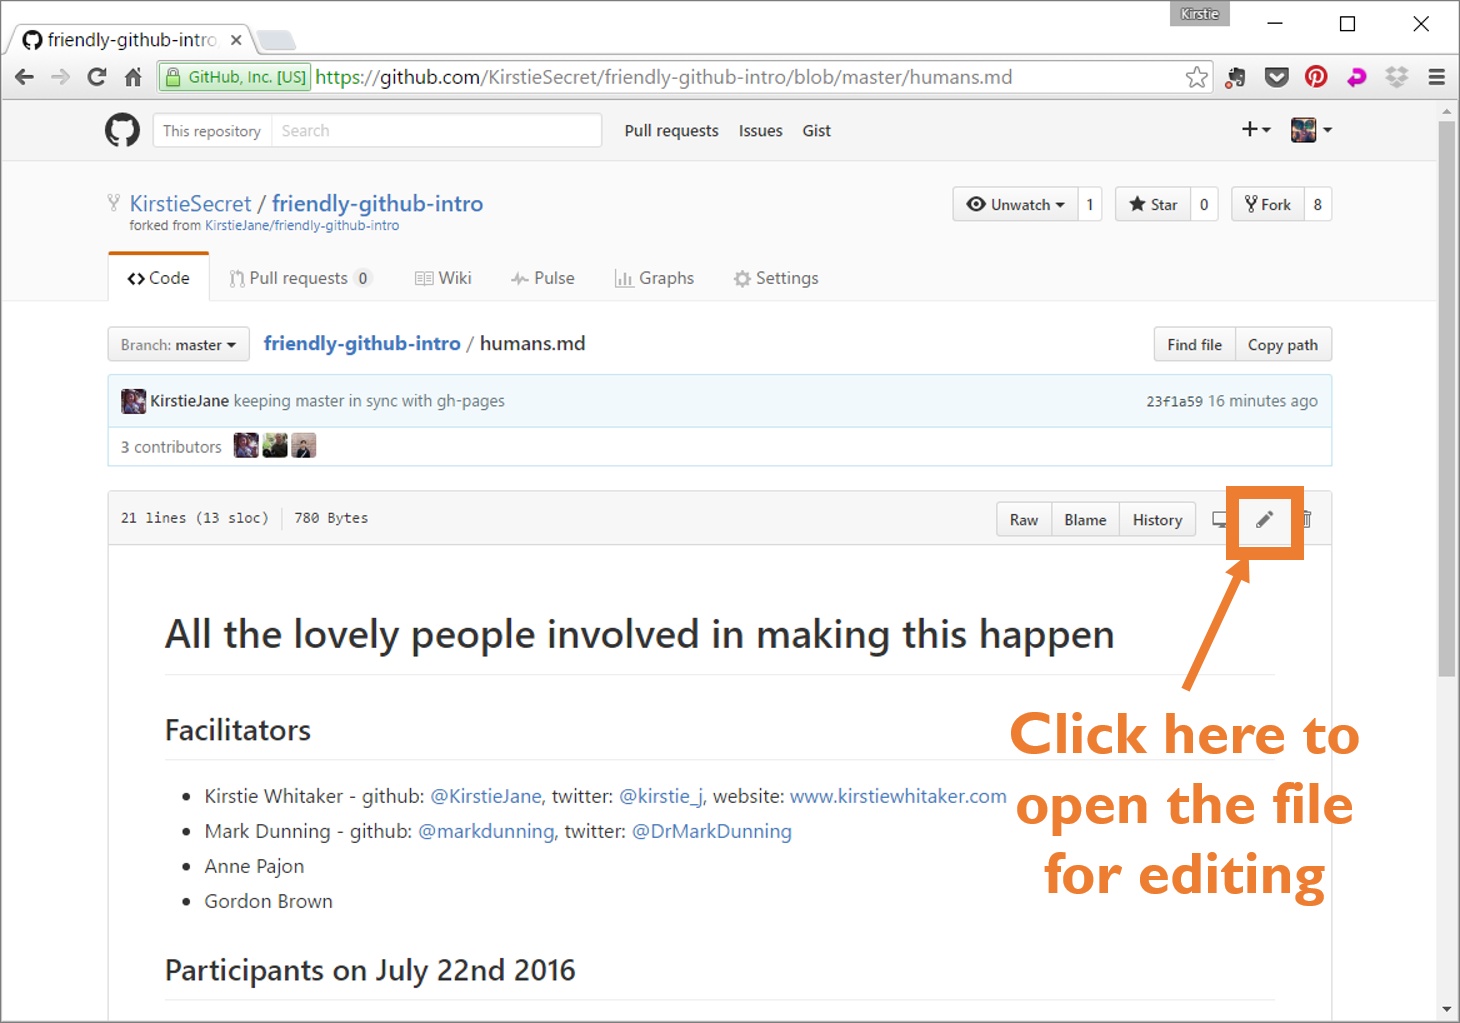Click the stargazers count 0
Screen dimensions: 1460x1023
[x=1204, y=204]
